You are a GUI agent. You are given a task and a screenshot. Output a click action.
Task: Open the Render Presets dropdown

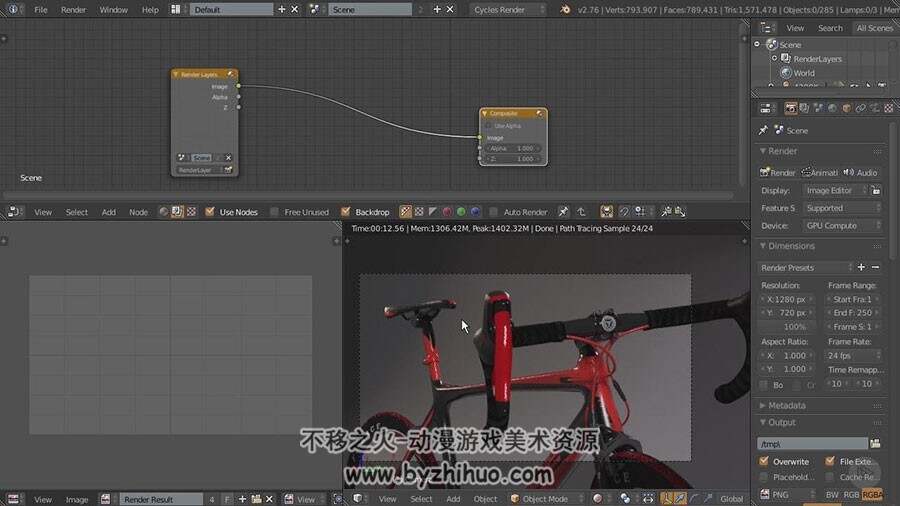tap(806, 268)
